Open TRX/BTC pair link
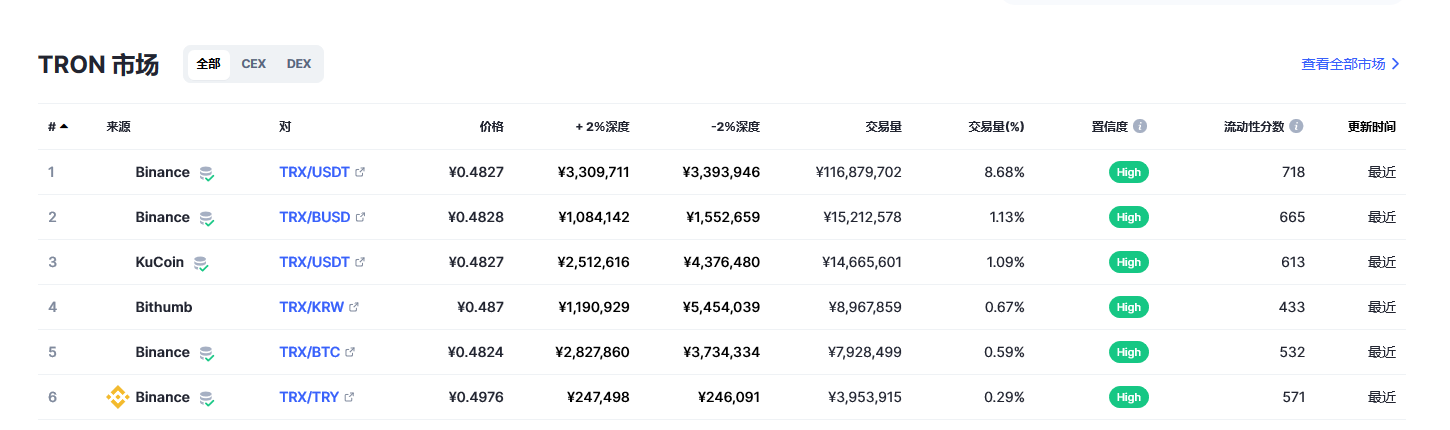The height and width of the screenshot is (430, 1450). click(x=309, y=352)
